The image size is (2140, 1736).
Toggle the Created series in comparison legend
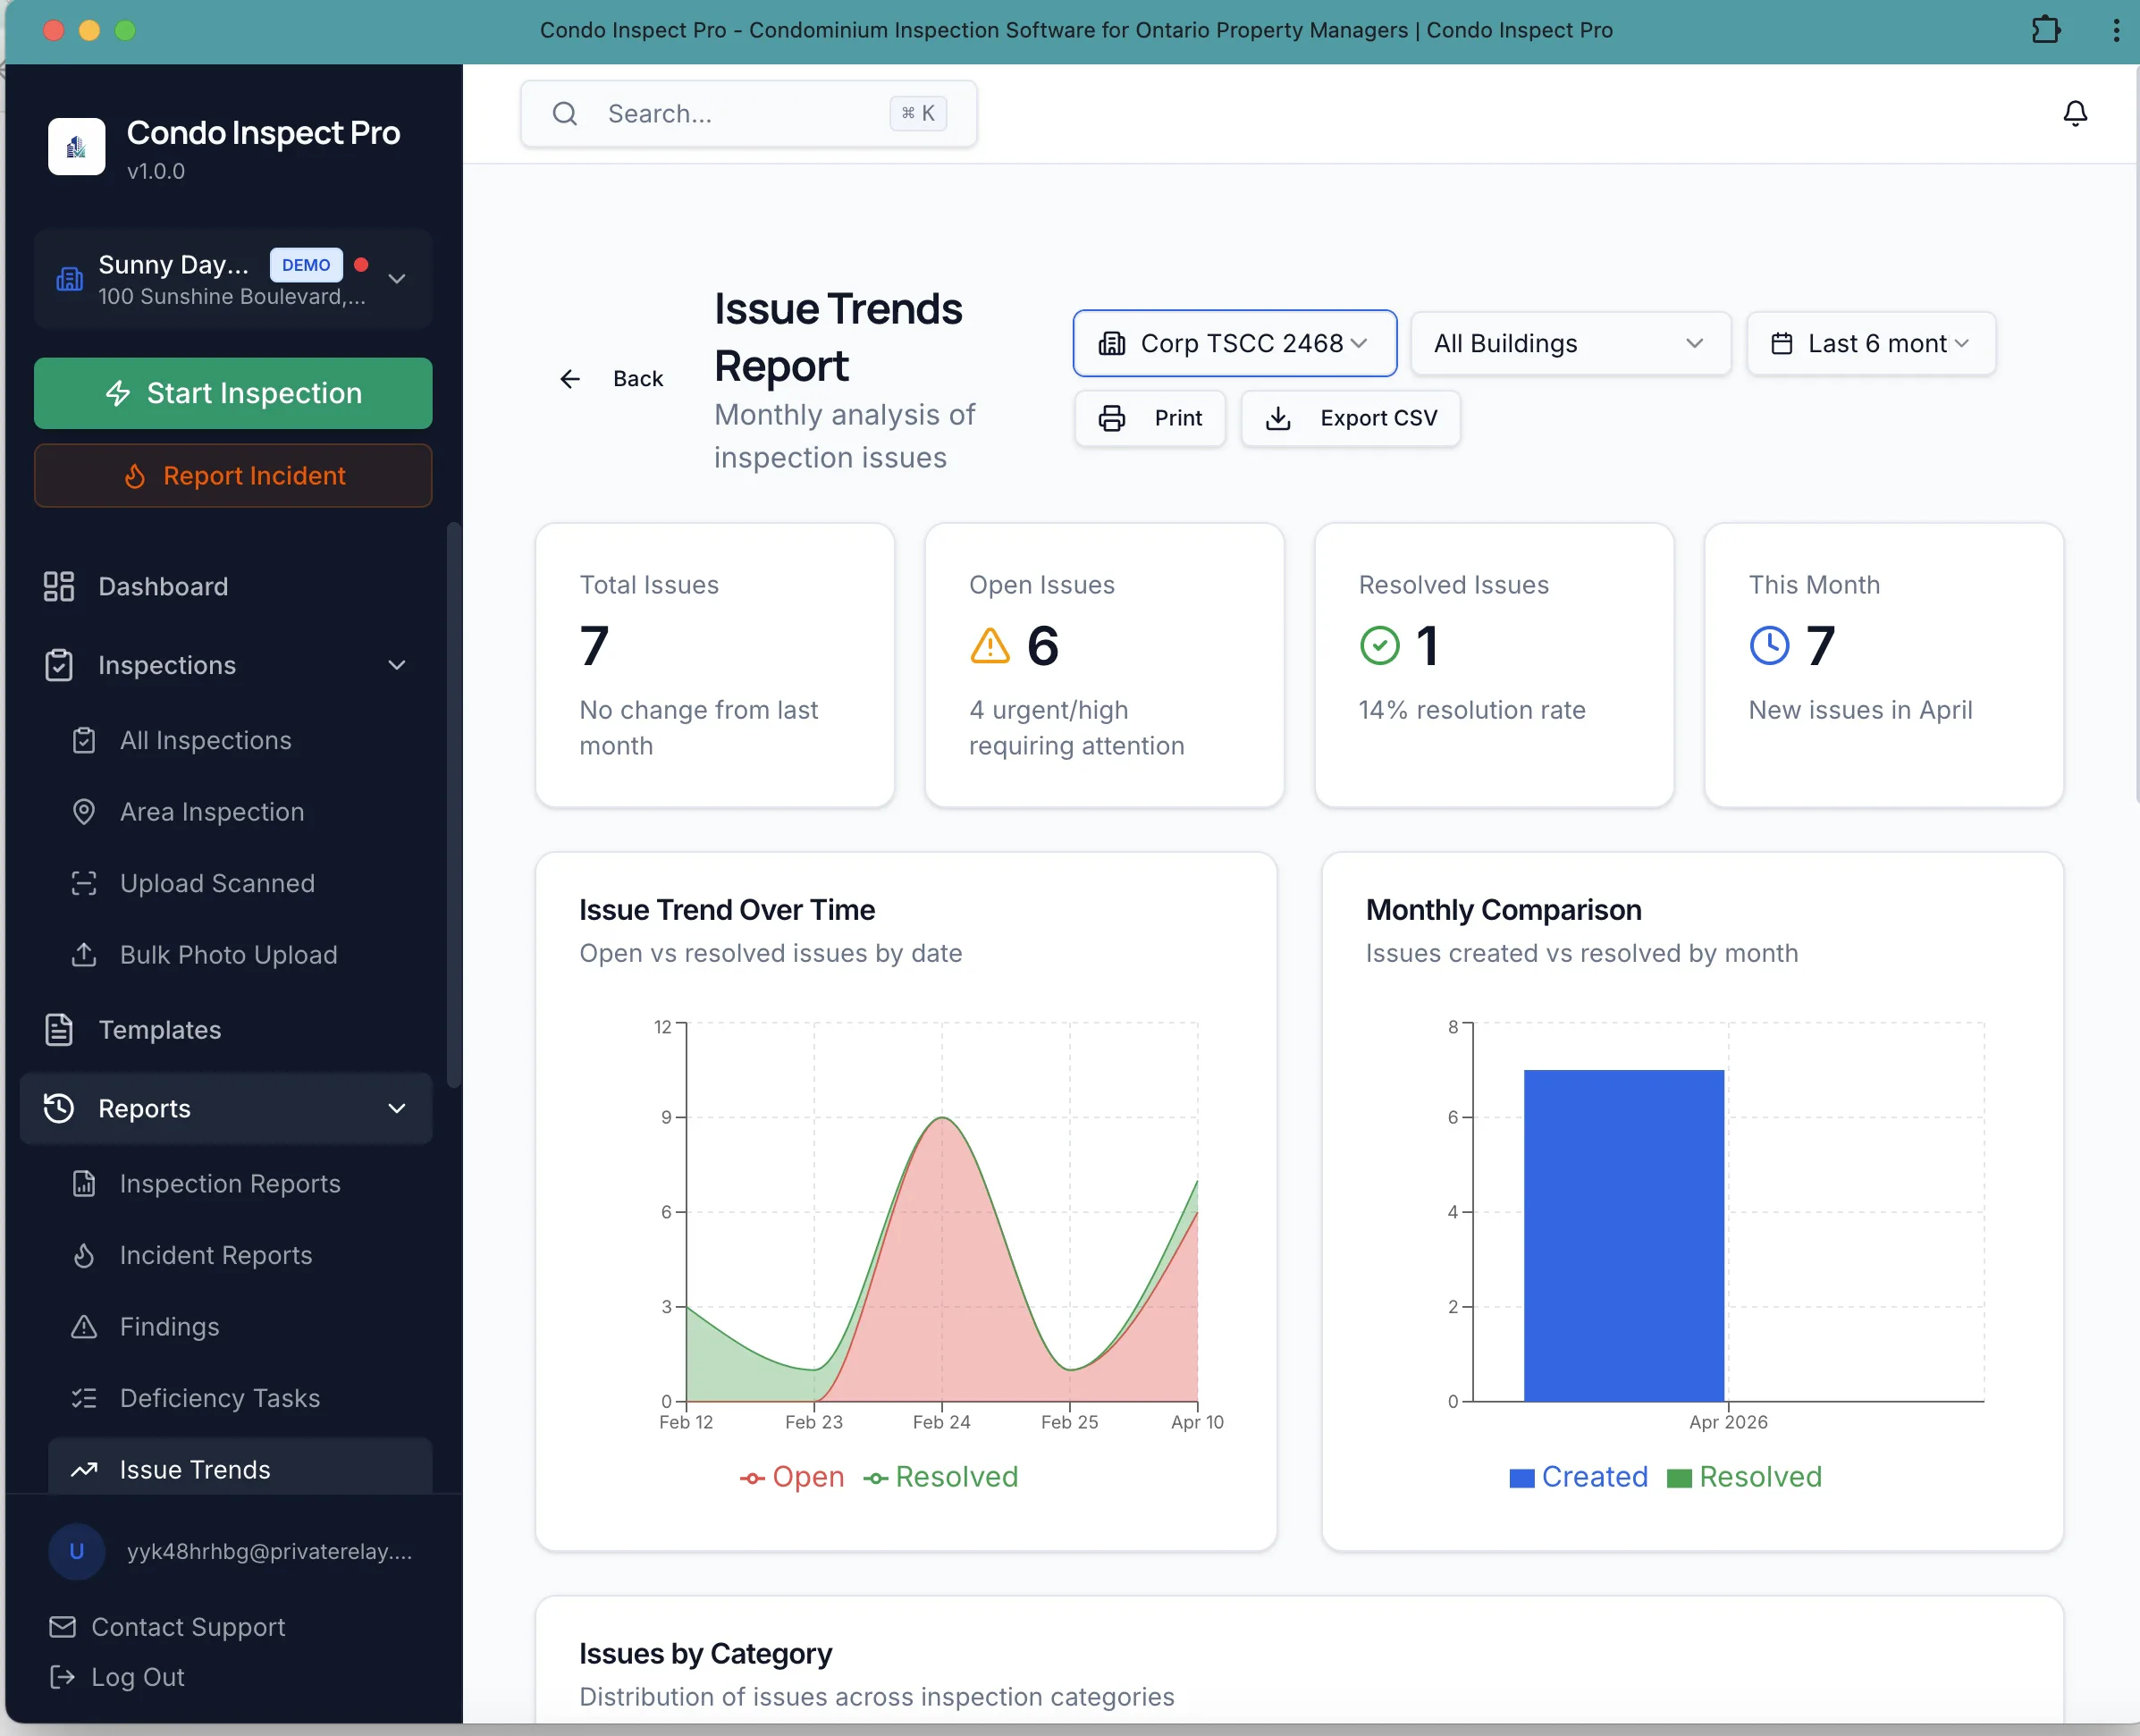click(1578, 1477)
